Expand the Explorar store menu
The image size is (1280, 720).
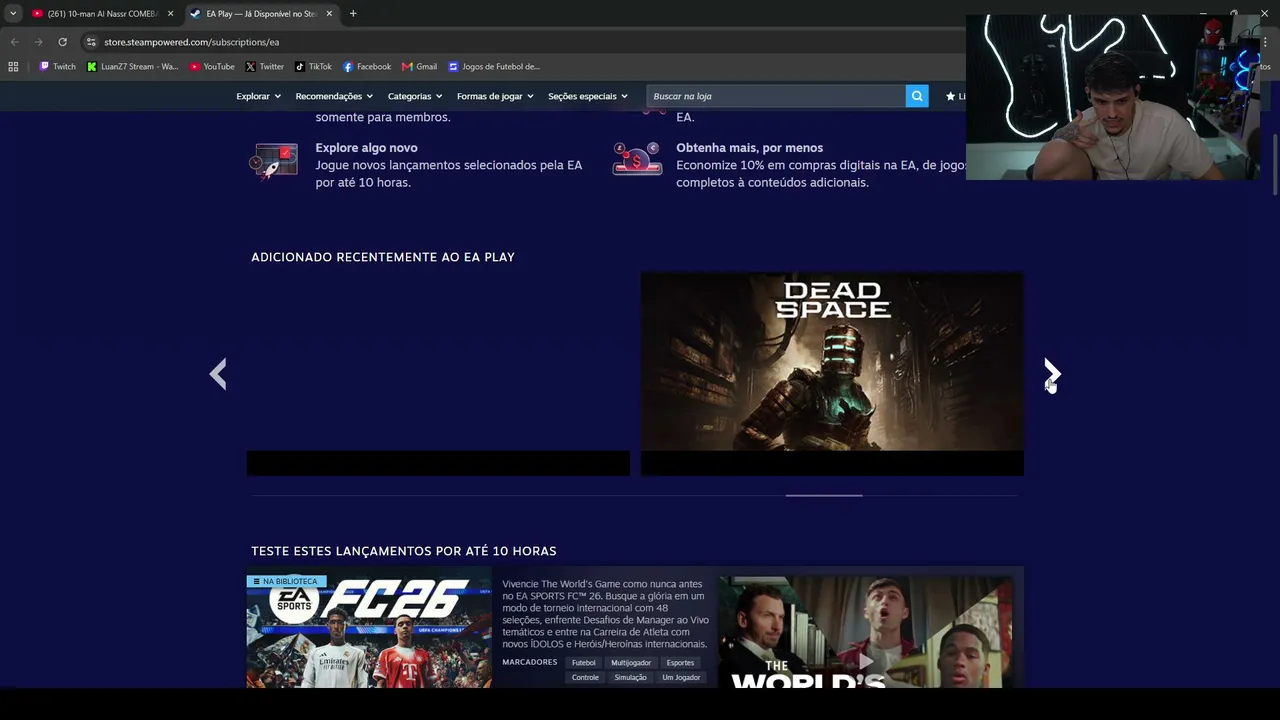point(258,96)
